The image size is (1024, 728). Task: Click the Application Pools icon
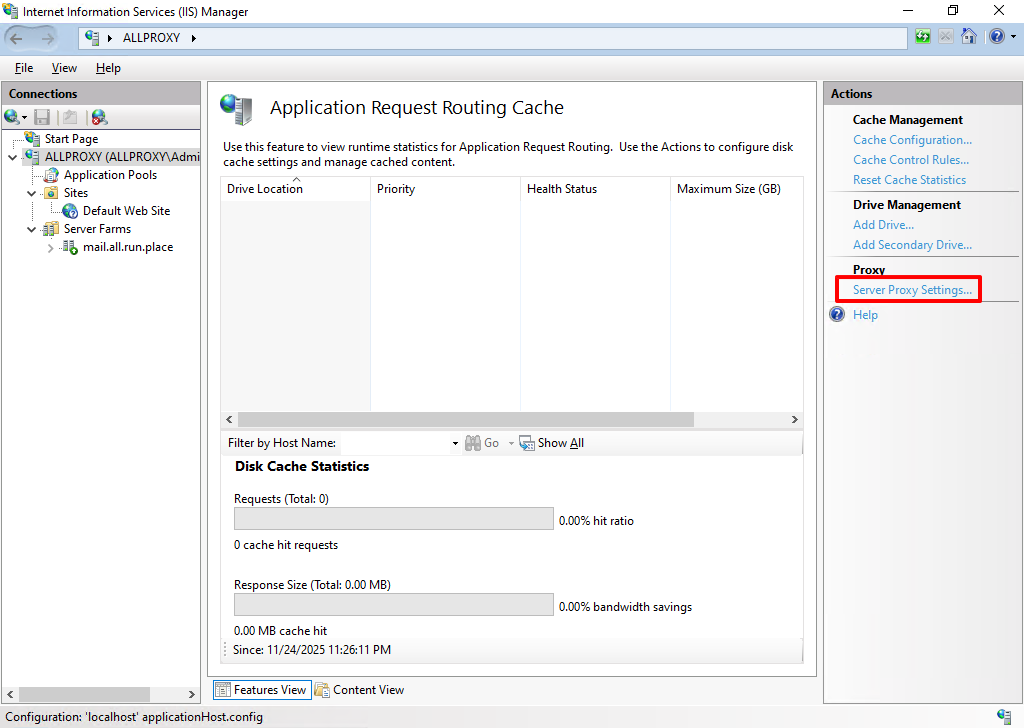51,175
